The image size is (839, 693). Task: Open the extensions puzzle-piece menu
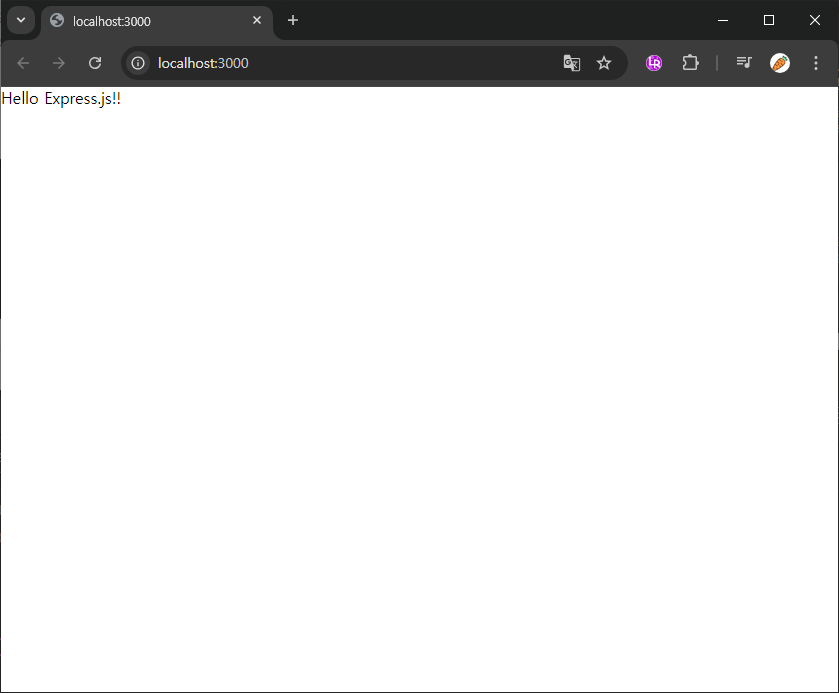[x=690, y=62]
